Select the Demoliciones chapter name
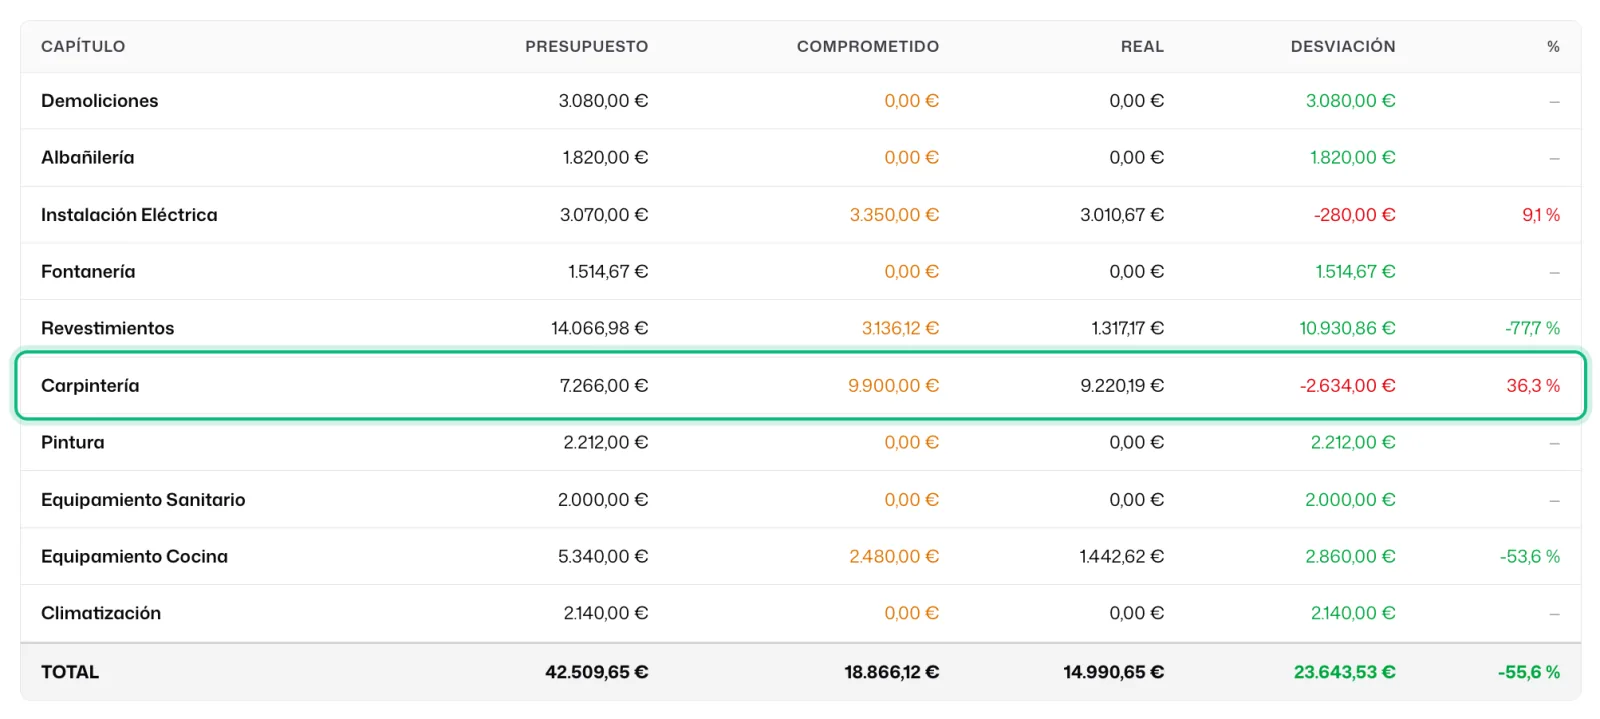The width and height of the screenshot is (1600, 719). pos(99,101)
